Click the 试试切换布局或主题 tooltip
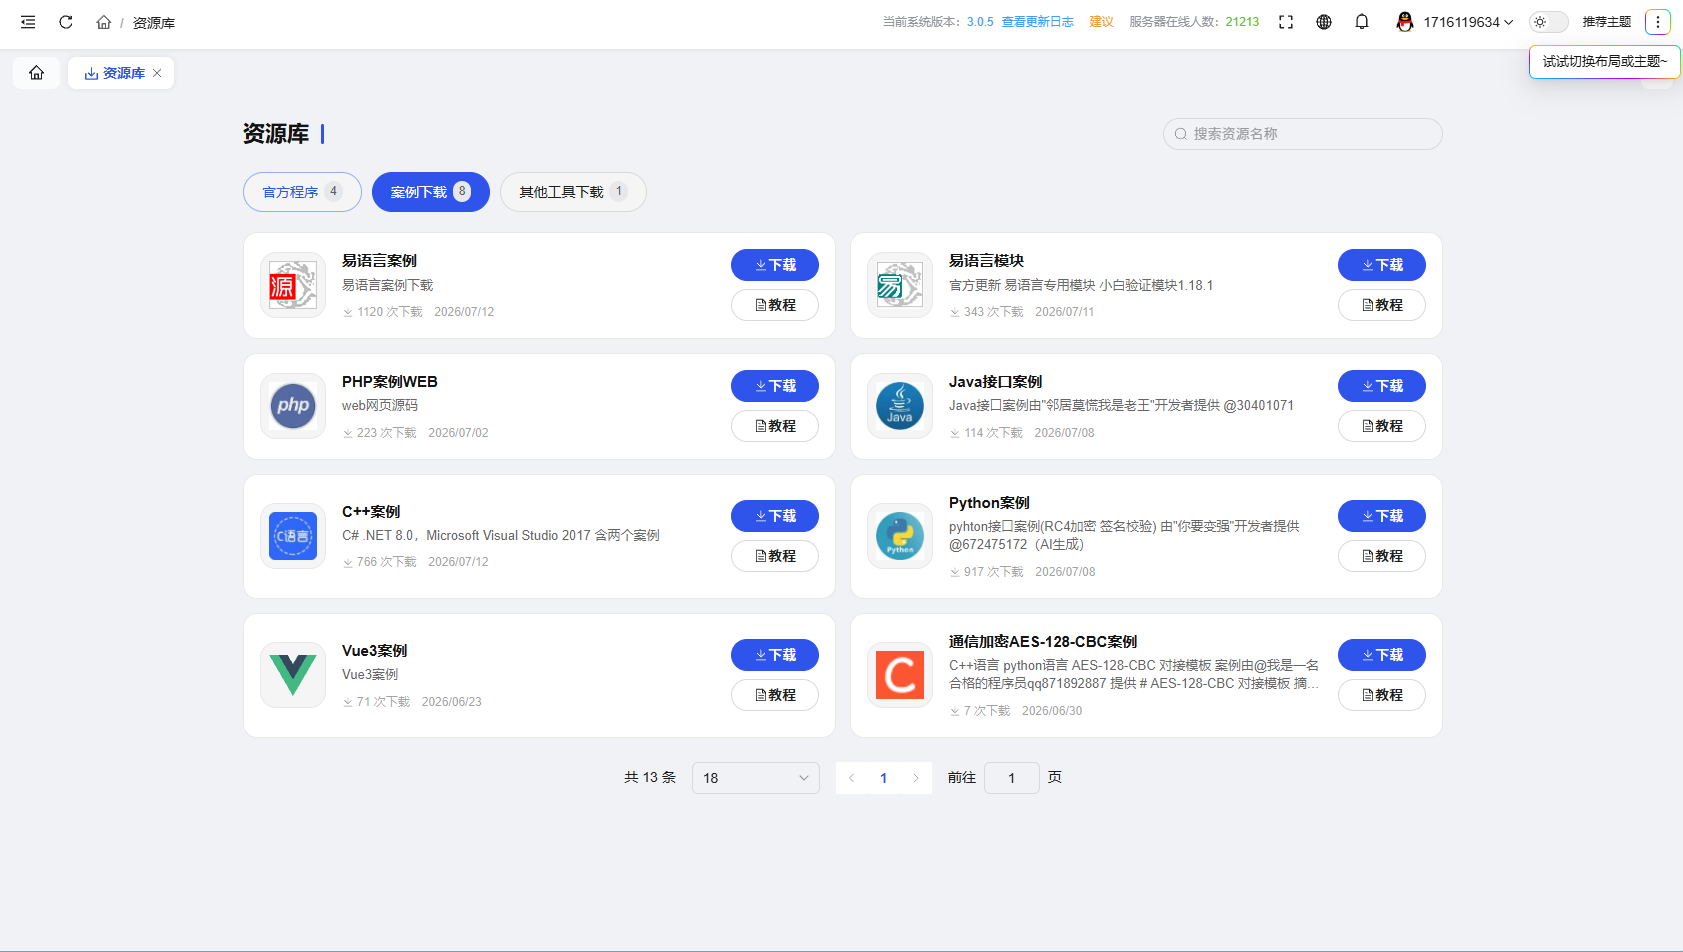This screenshot has width=1683, height=952. point(1605,61)
